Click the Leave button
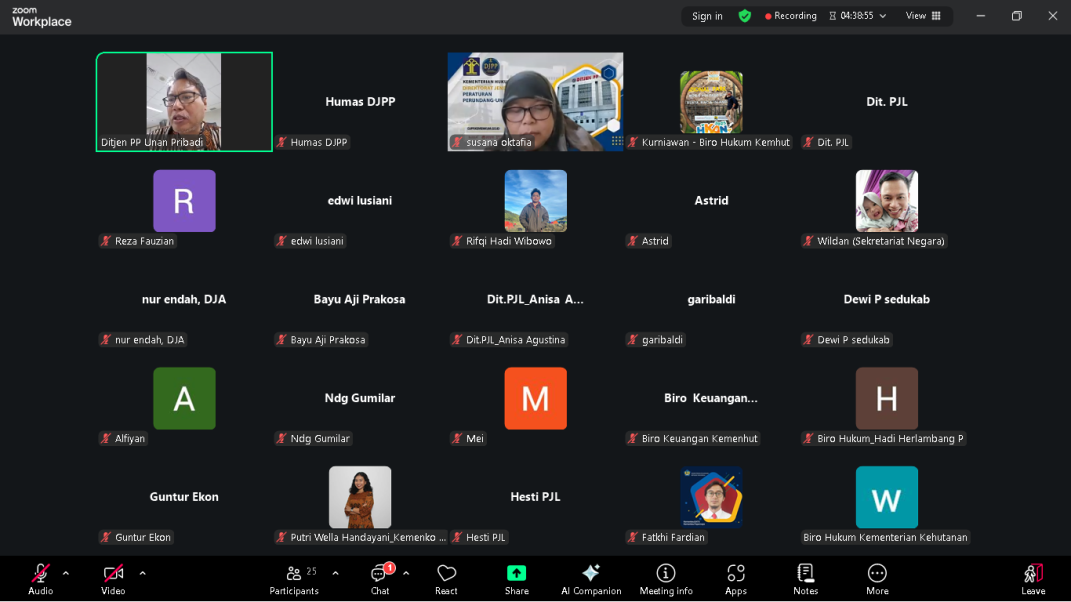The height and width of the screenshot is (602, 1071). point(1033,578)
